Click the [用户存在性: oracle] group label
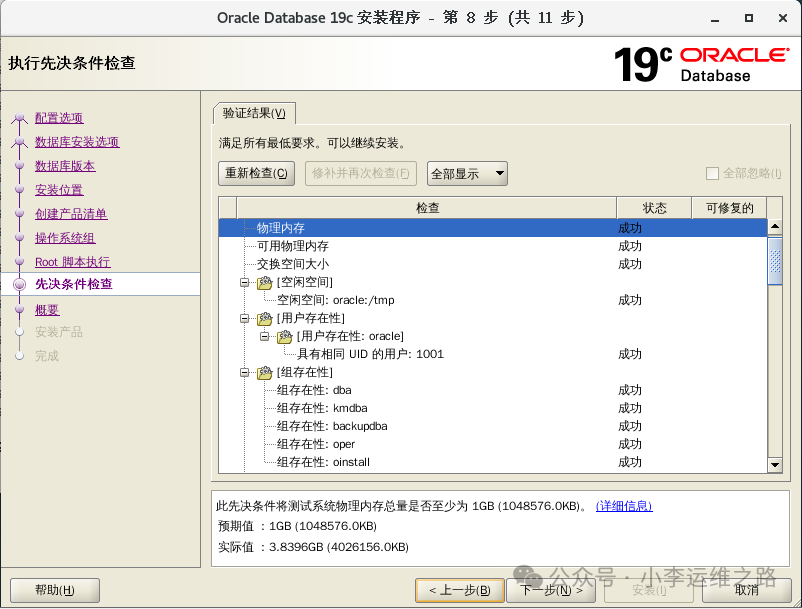Image resolution: width=802 pixels, height=609 pixels. coord(350,336)
